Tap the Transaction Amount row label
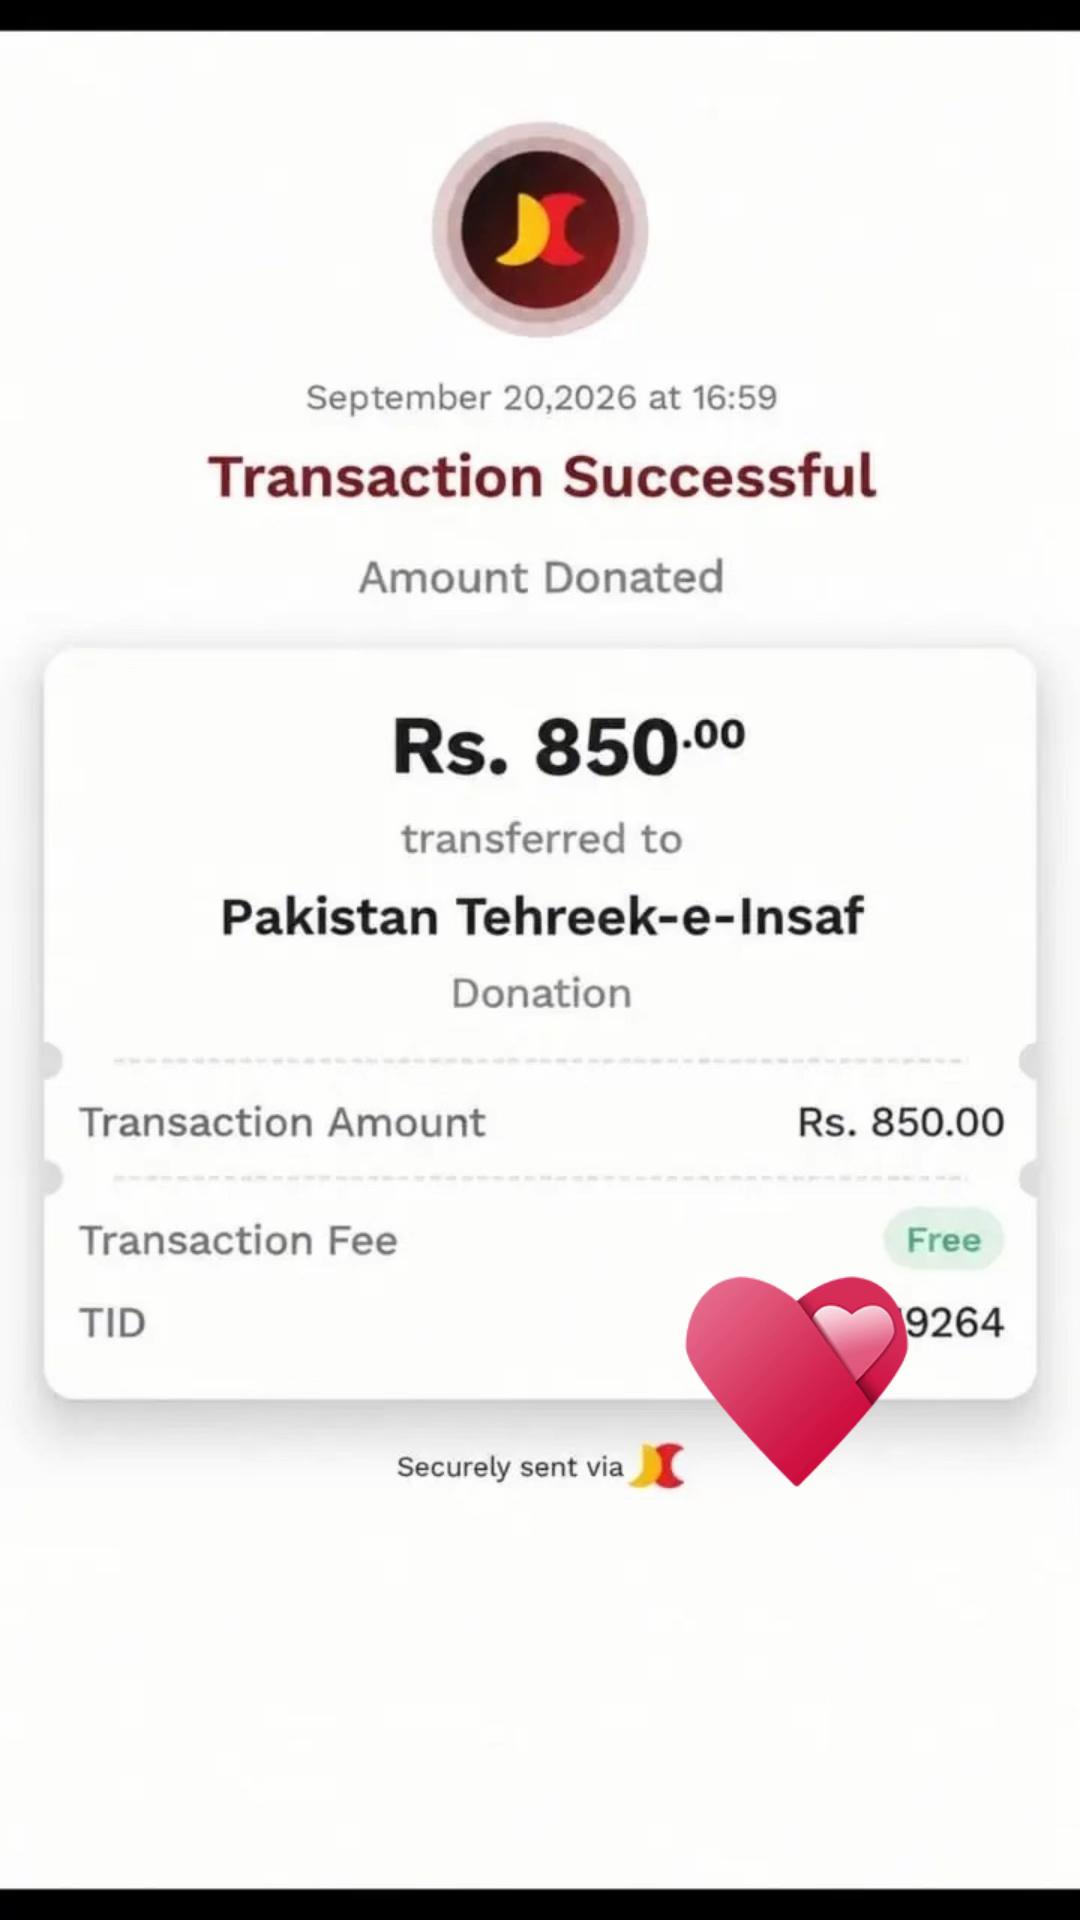Screen dimensions: 1080x1920 pyautogui.click(x=282, y=1122)
